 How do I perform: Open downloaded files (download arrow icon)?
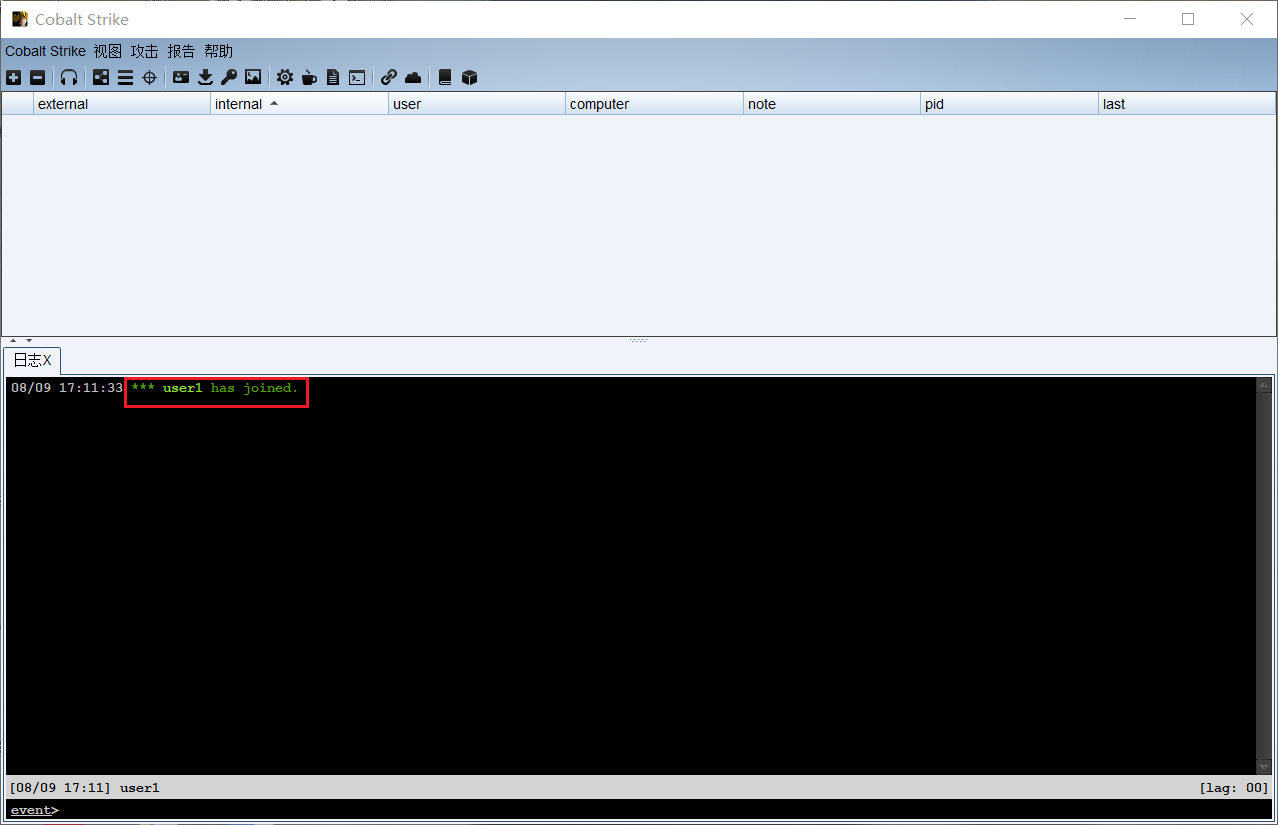(205, 77)
